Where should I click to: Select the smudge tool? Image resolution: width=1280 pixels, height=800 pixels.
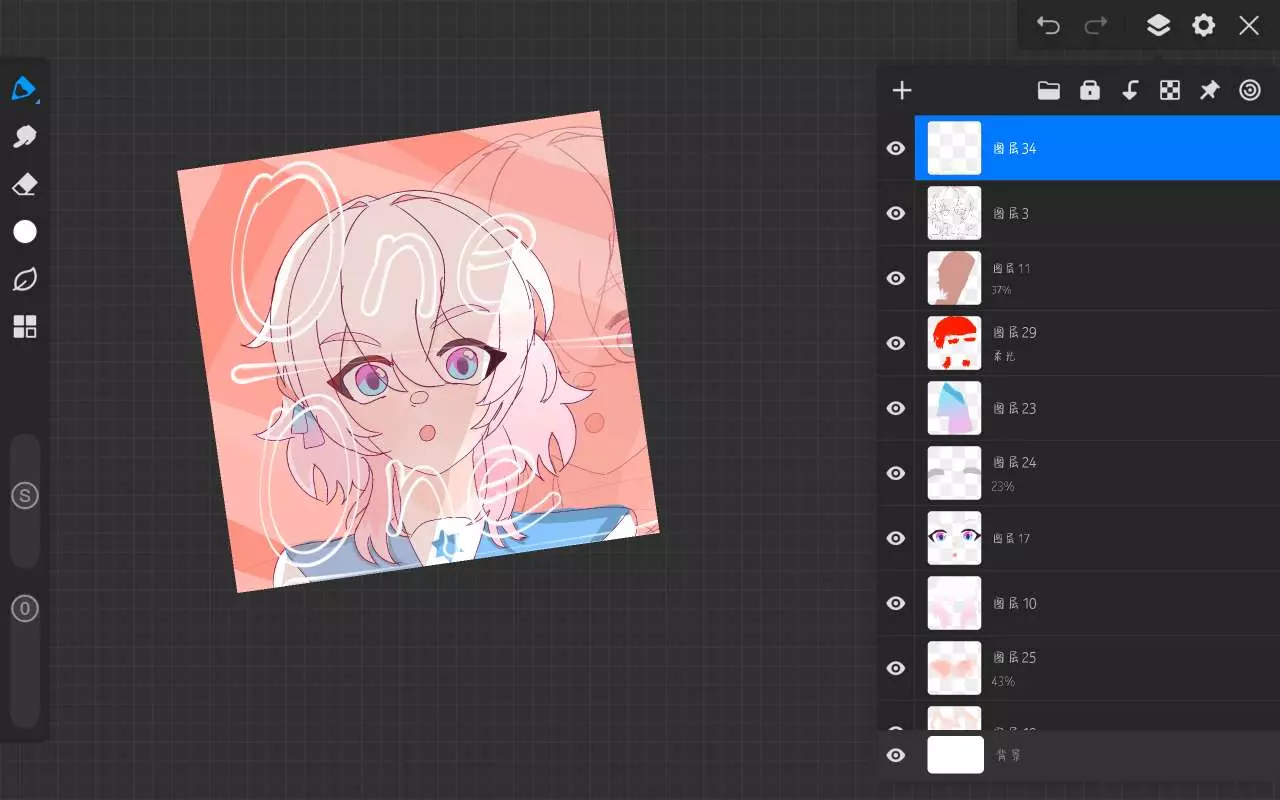click(x=24, y=136)
